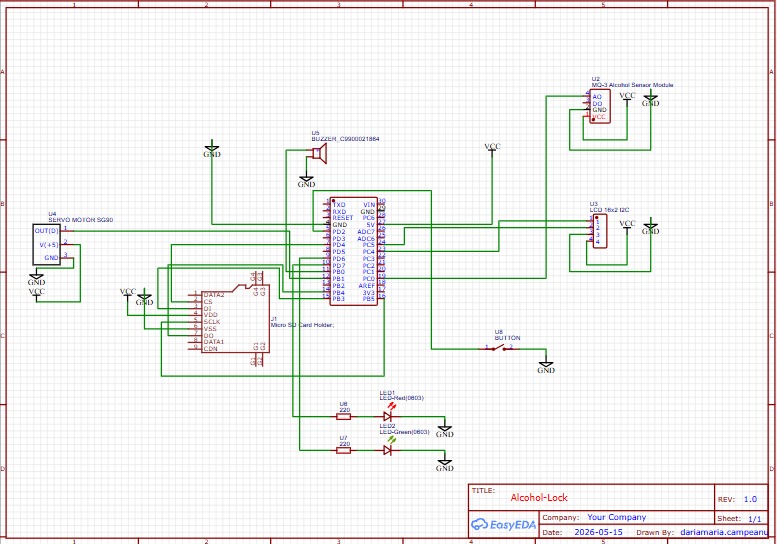
Task: Click the CS pin on SD card holder
Action: pyautogui.click(x=208, y=302)
